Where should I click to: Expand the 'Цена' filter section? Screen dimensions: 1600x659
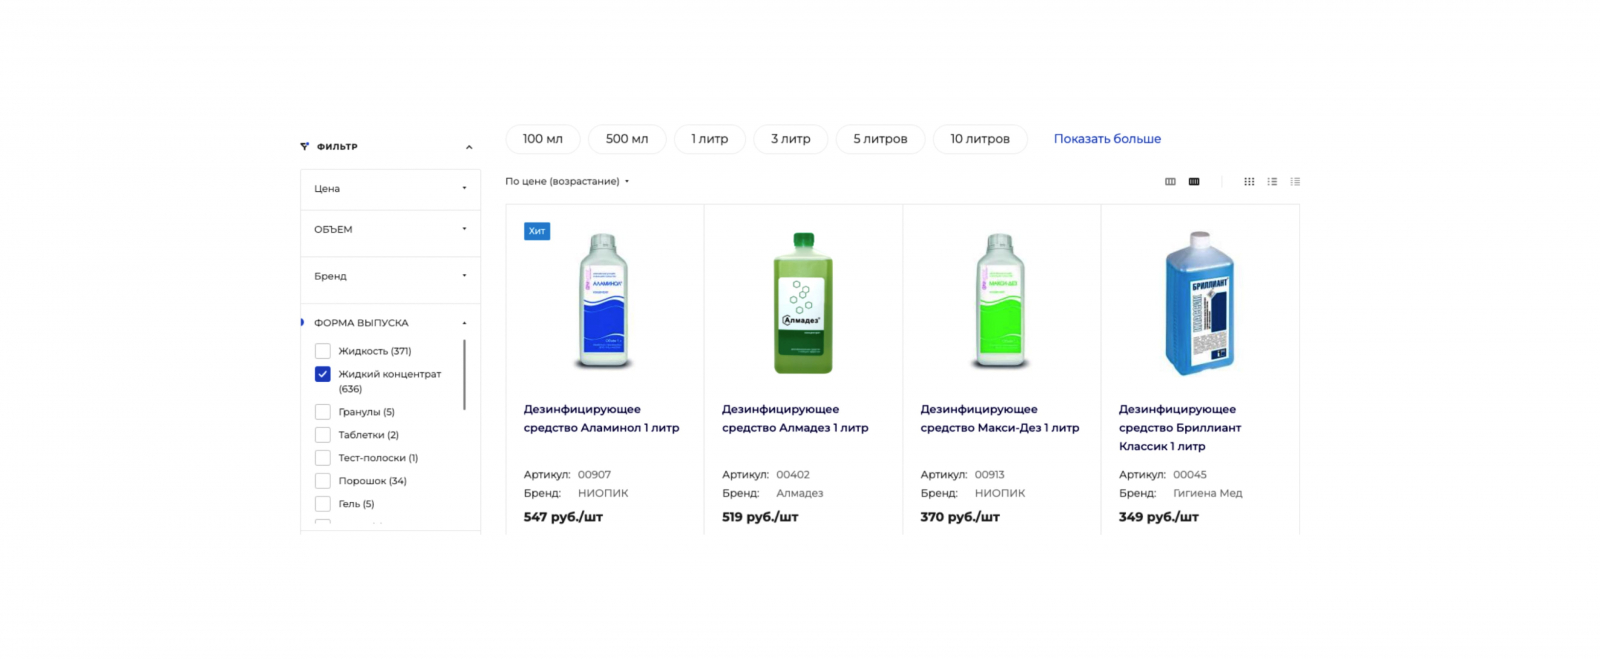click(x=390, y=189)
